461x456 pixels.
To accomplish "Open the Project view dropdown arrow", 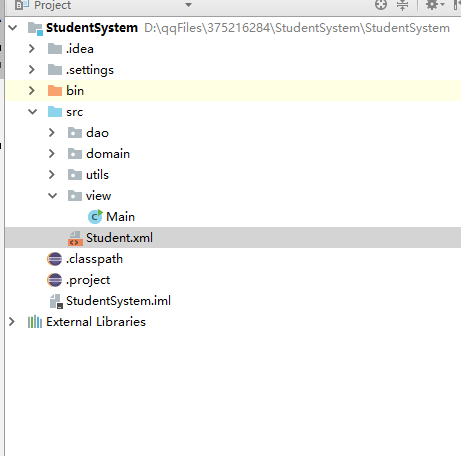I will (188, 5).
